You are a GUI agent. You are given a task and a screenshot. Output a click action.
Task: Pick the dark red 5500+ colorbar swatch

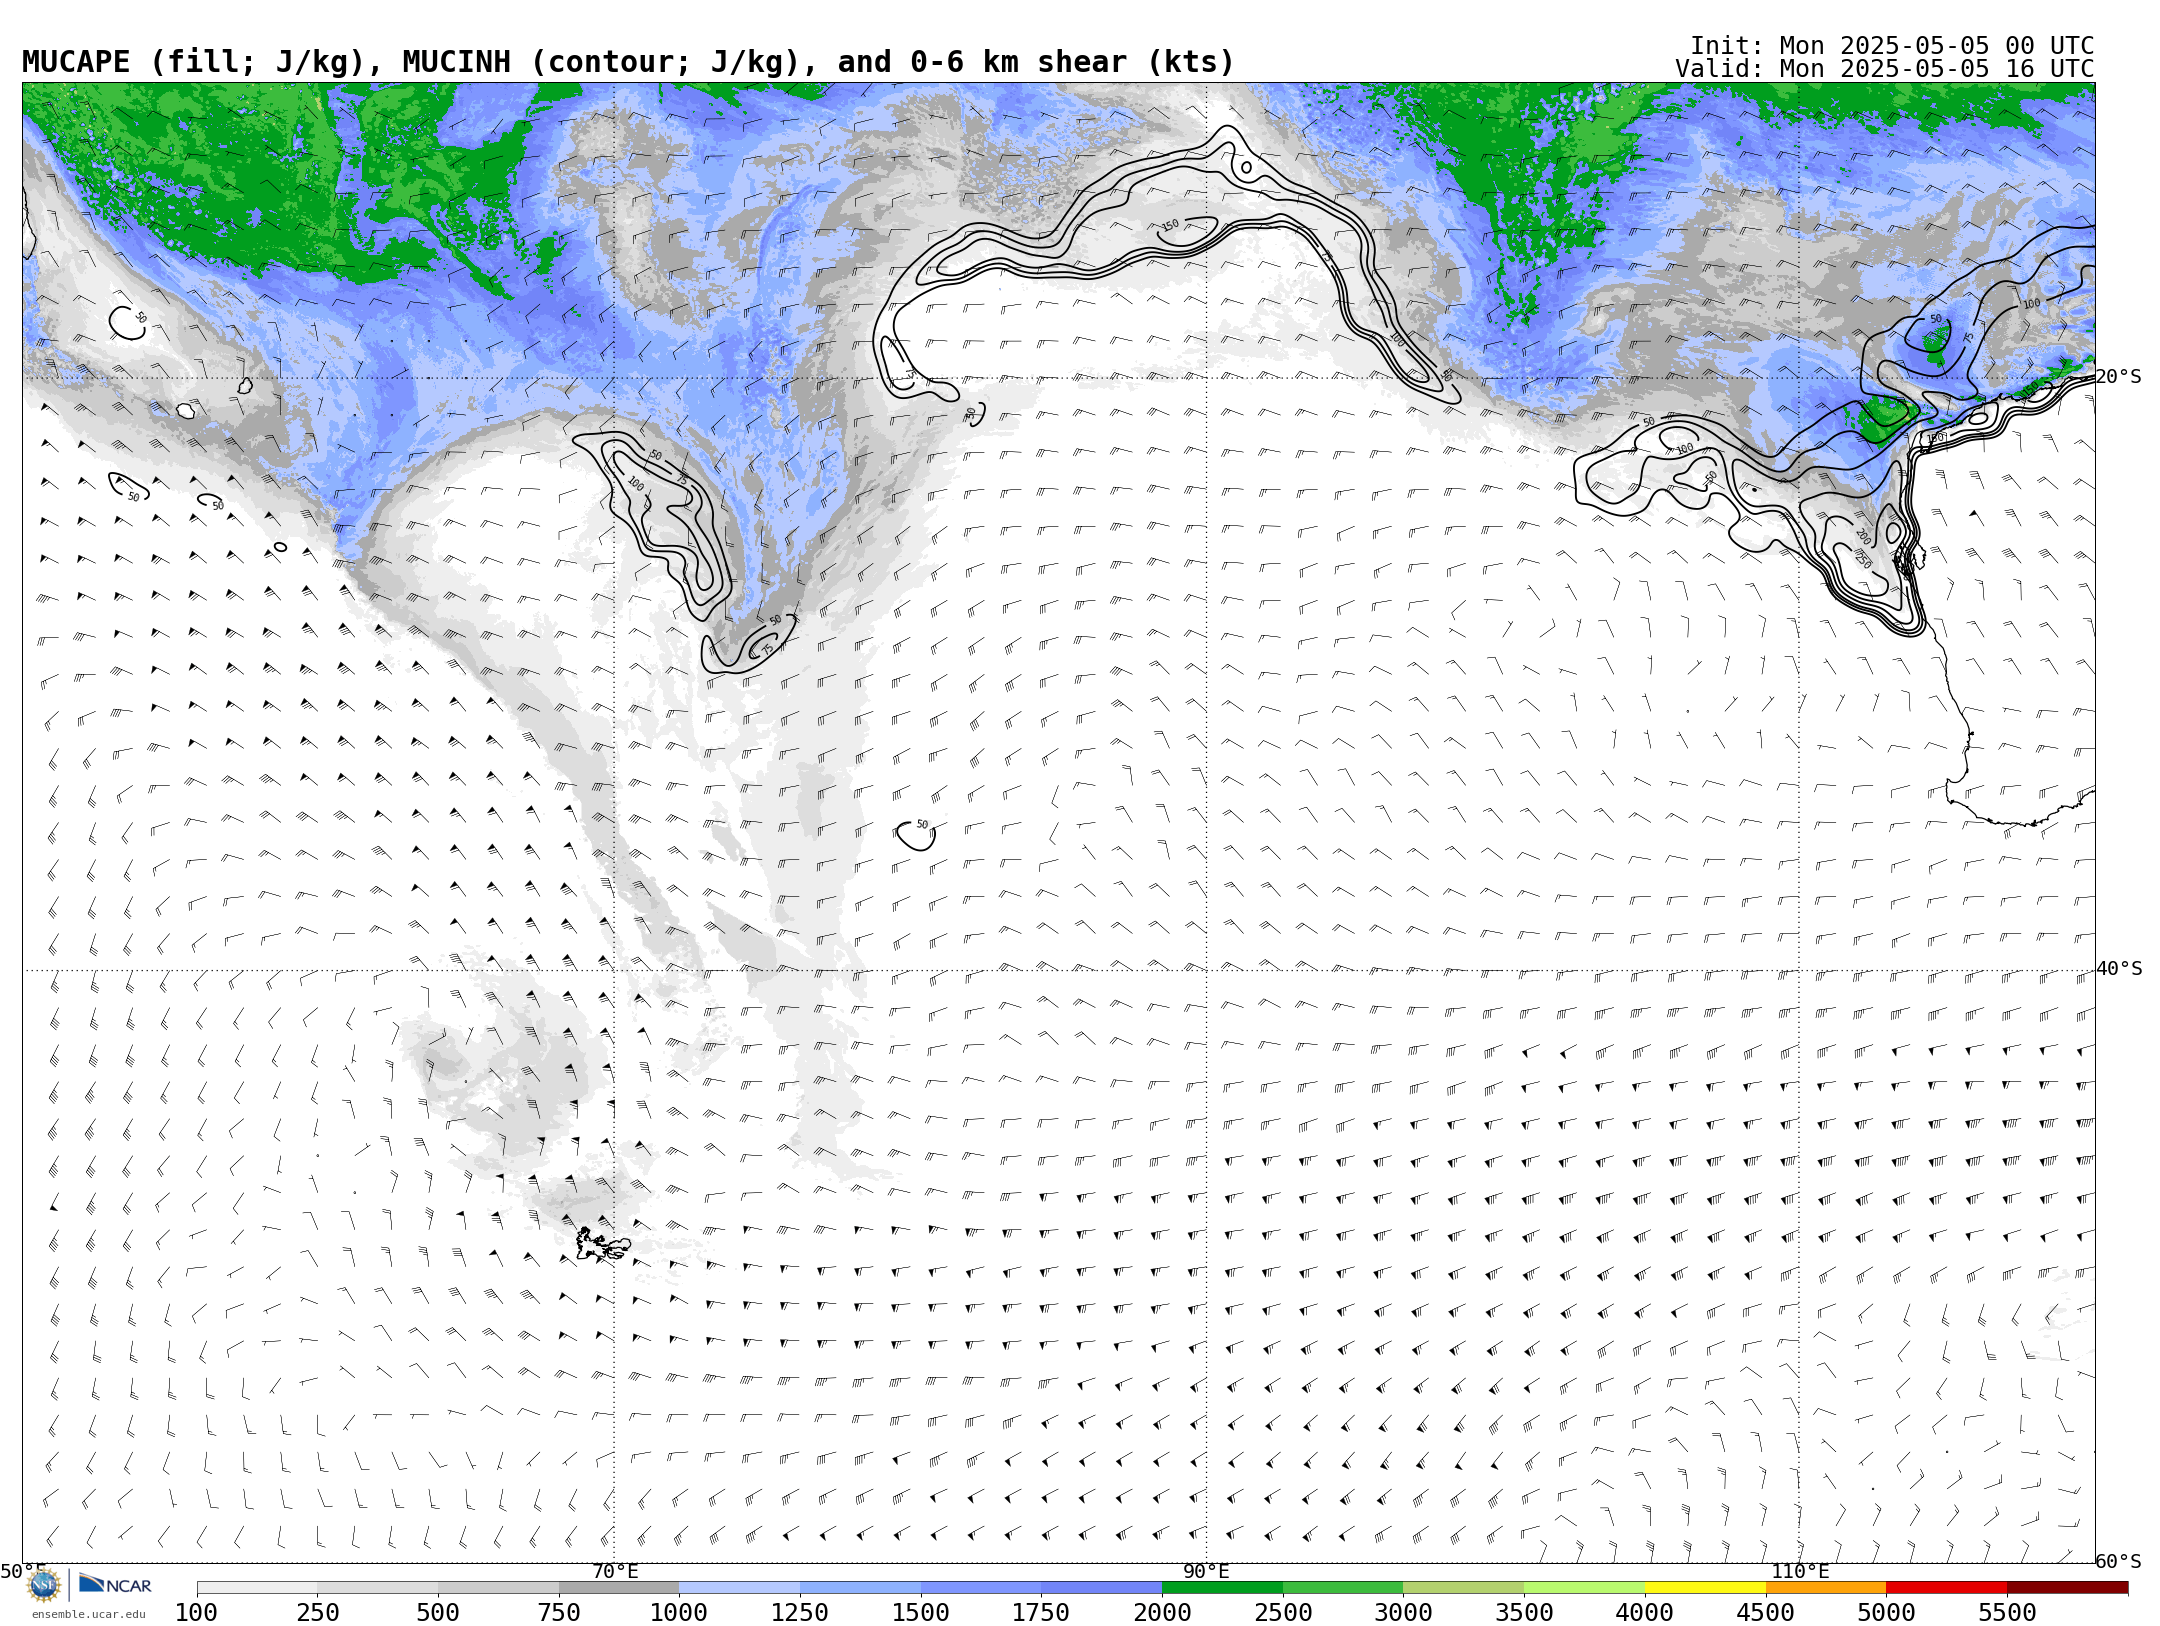click(x=2067, y=1588)
